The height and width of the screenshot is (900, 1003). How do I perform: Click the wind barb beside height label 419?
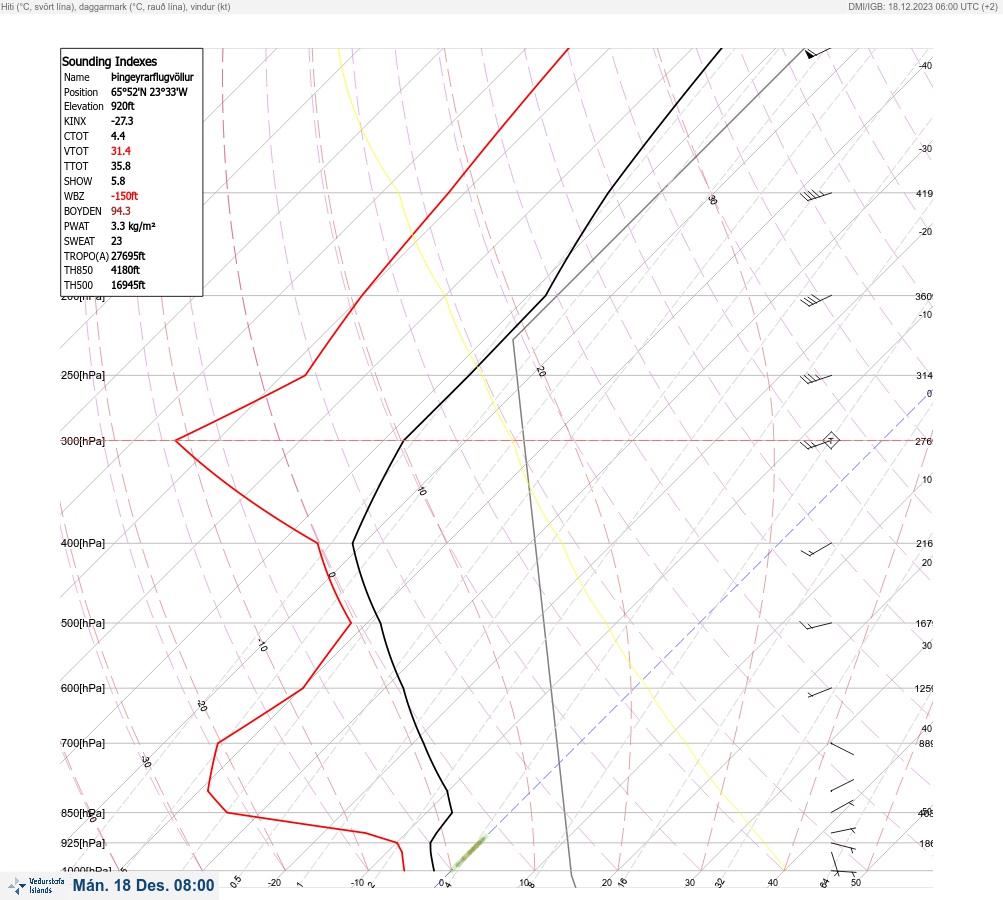[816, 196]
